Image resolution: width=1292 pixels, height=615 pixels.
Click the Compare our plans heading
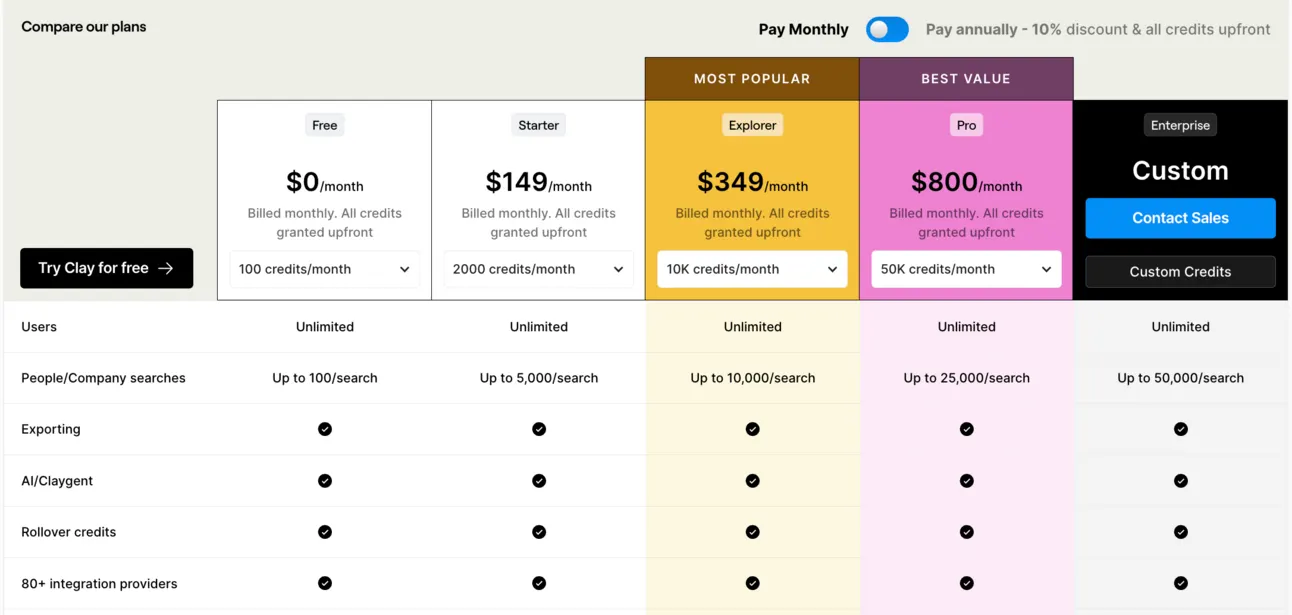point(84,27)
